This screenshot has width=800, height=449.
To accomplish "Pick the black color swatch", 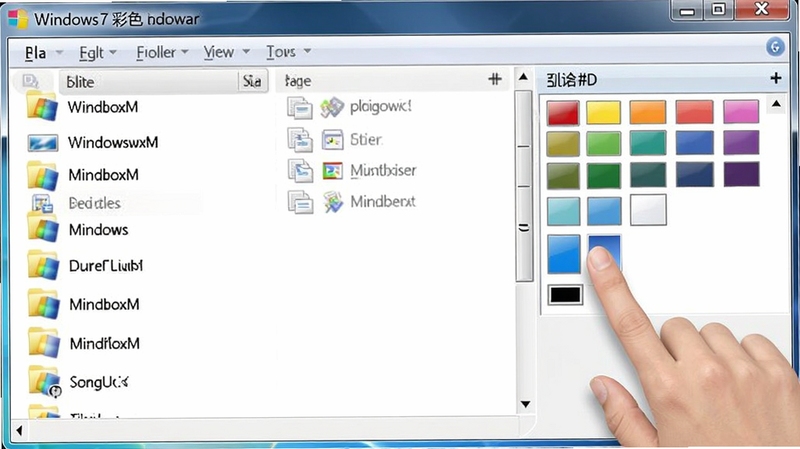I will point(565,295).
